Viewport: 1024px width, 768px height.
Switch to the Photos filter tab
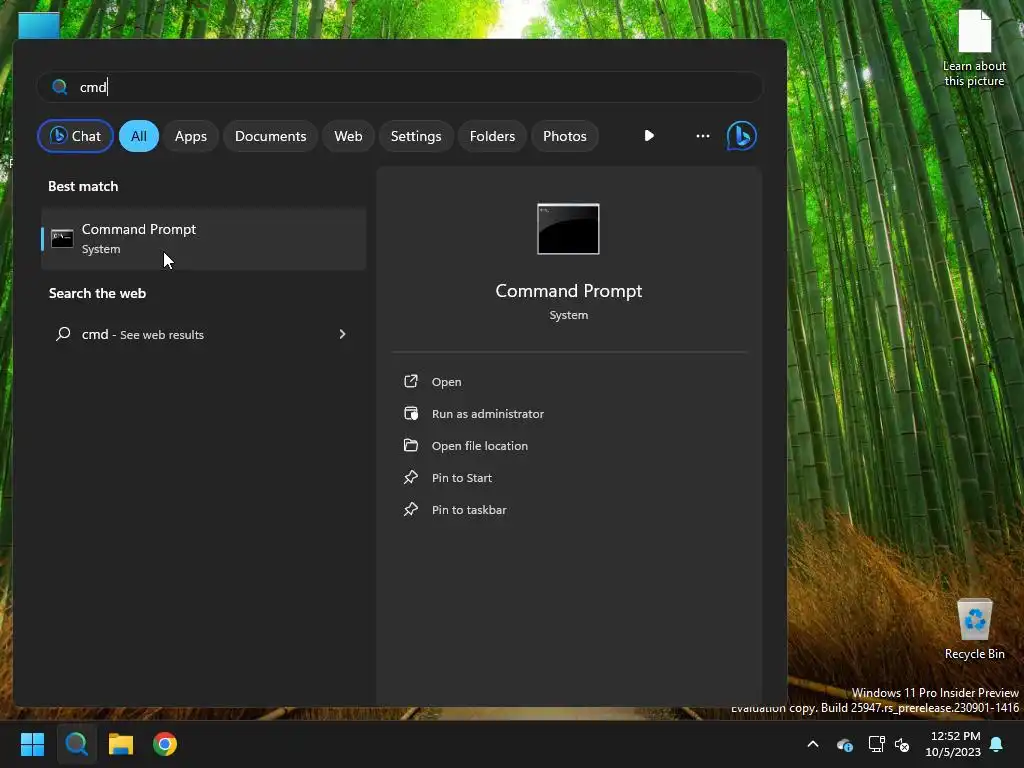coord(565,136)
